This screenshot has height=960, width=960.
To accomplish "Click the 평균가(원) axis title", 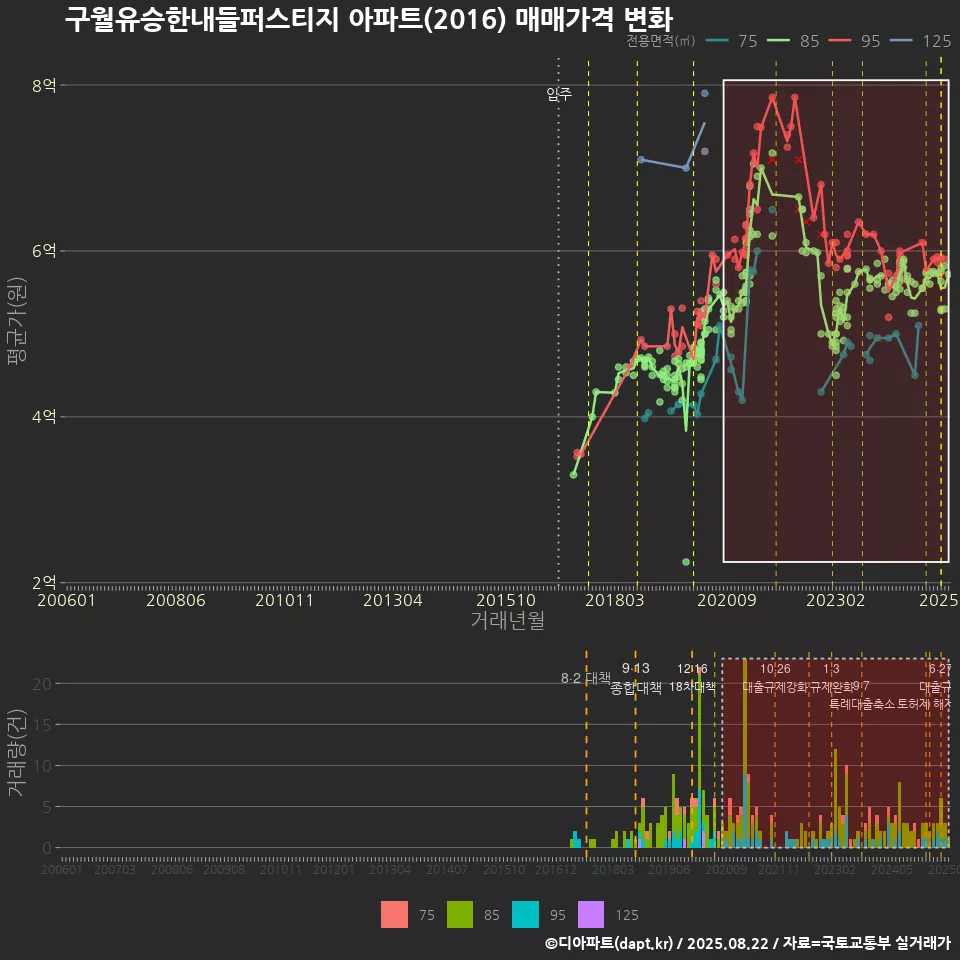I will pyautogui.click(x=17, y=321).
